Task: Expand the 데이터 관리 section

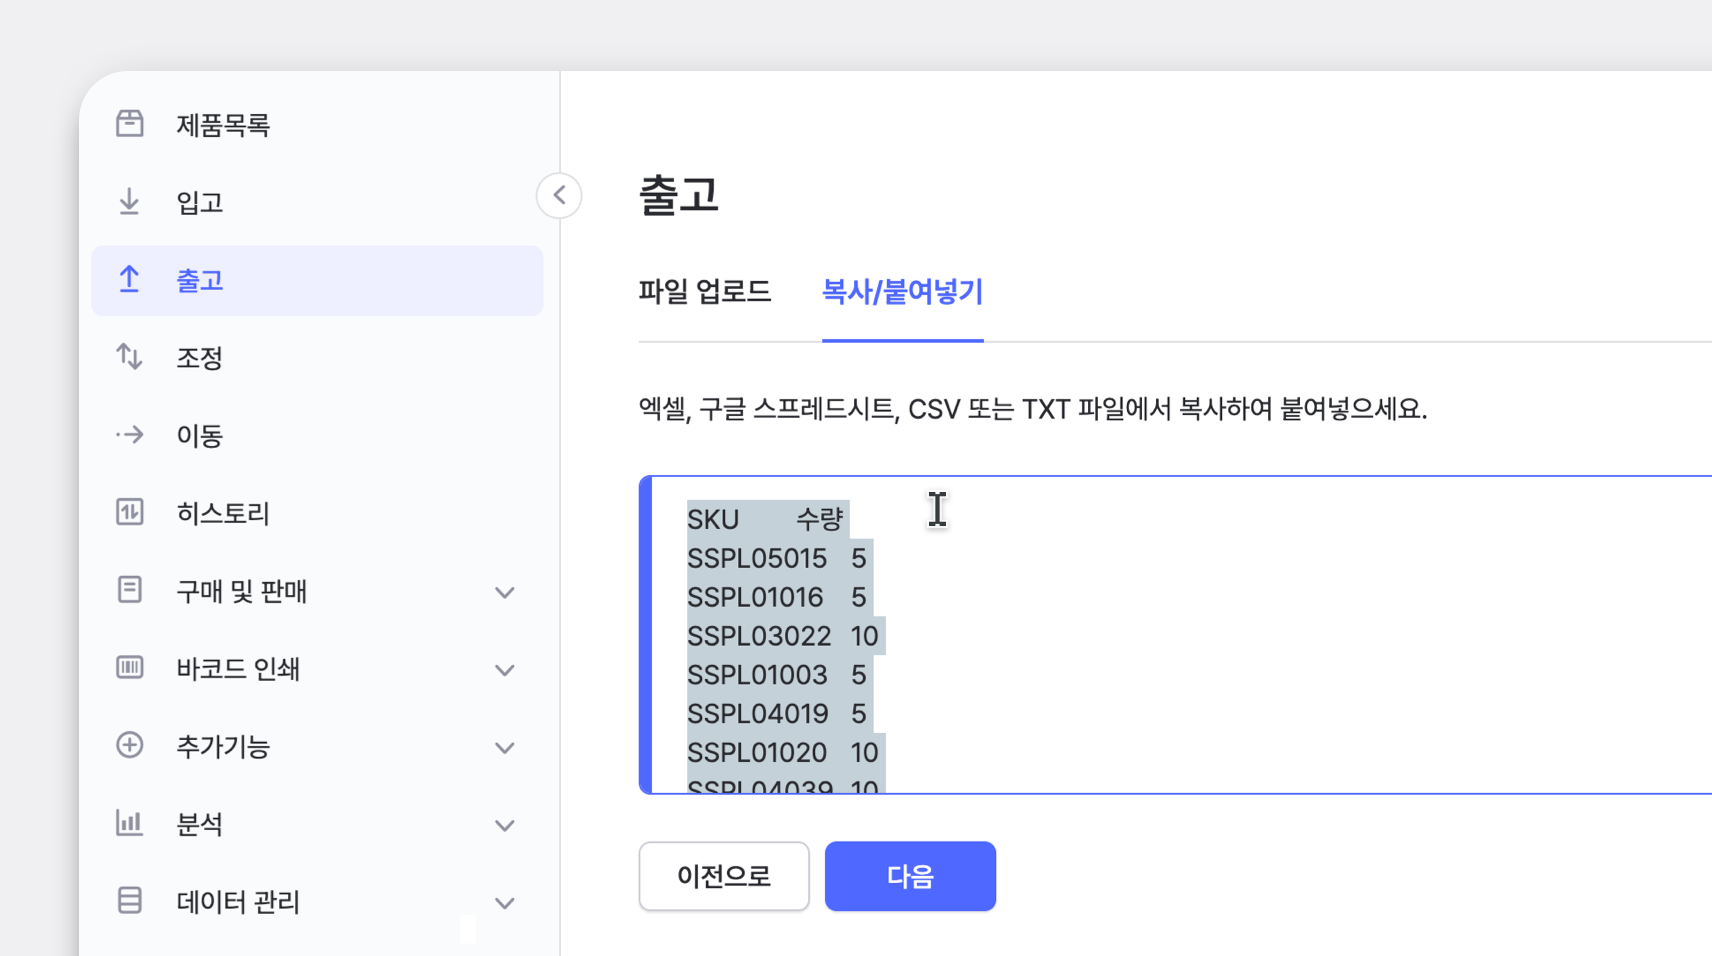Action: pos(505,902)
